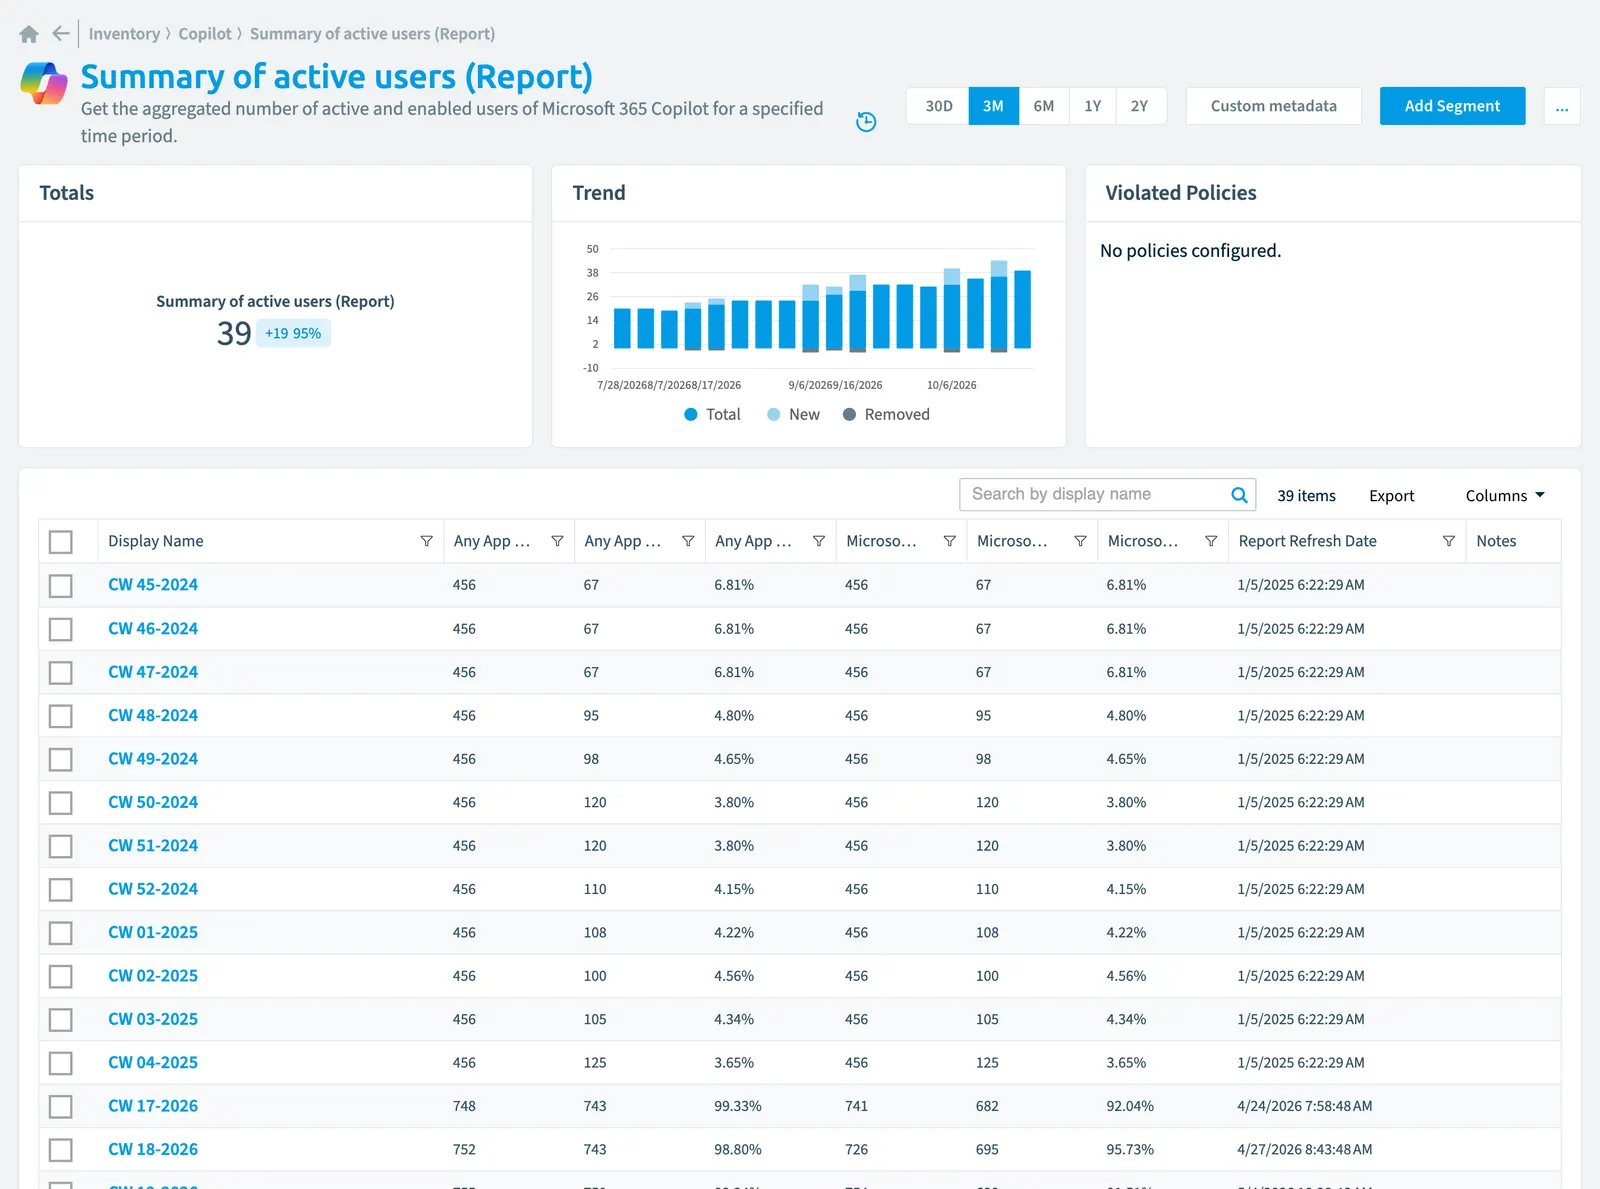Click the Copilot logo icon
This screenshot has width=1600, height=1189.
(x=44, y=83)
